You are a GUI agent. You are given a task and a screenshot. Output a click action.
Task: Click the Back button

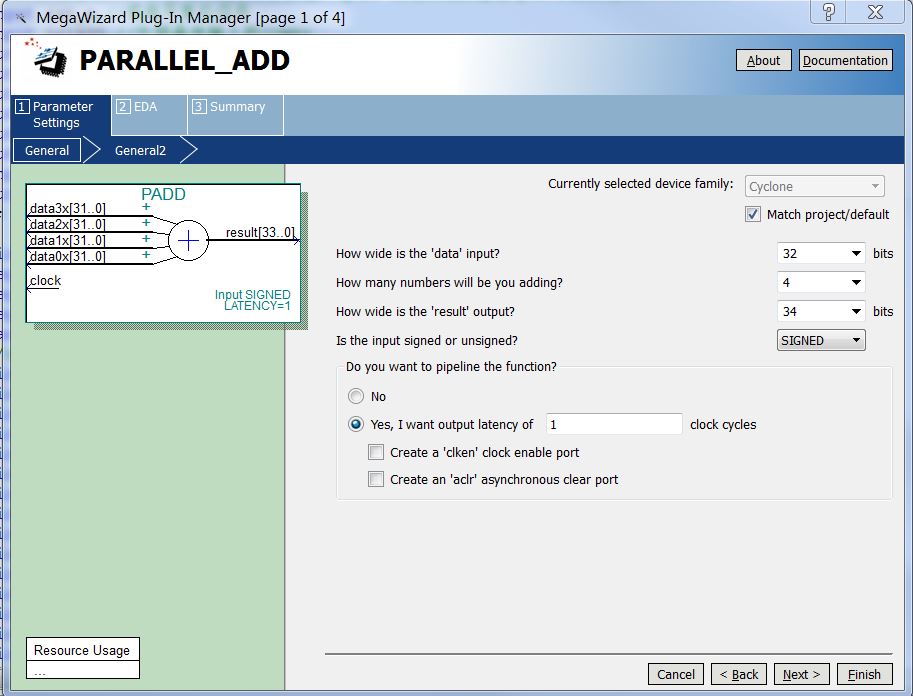739,674
